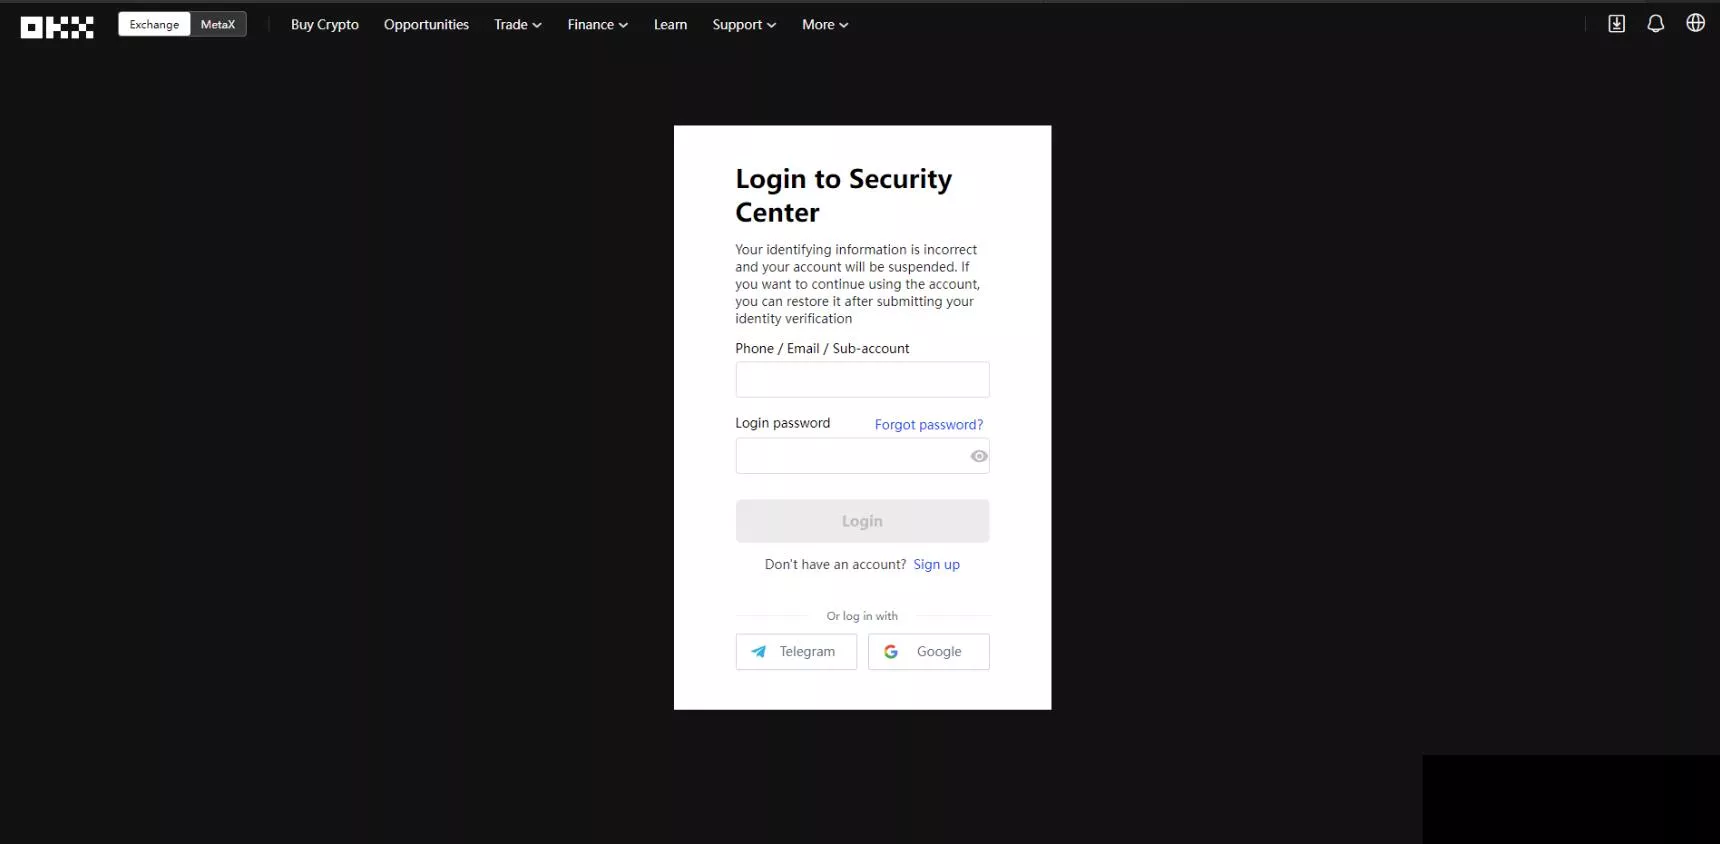
Task: Open the Buy Crypto menu item
Action: click(x=324, y=25)
